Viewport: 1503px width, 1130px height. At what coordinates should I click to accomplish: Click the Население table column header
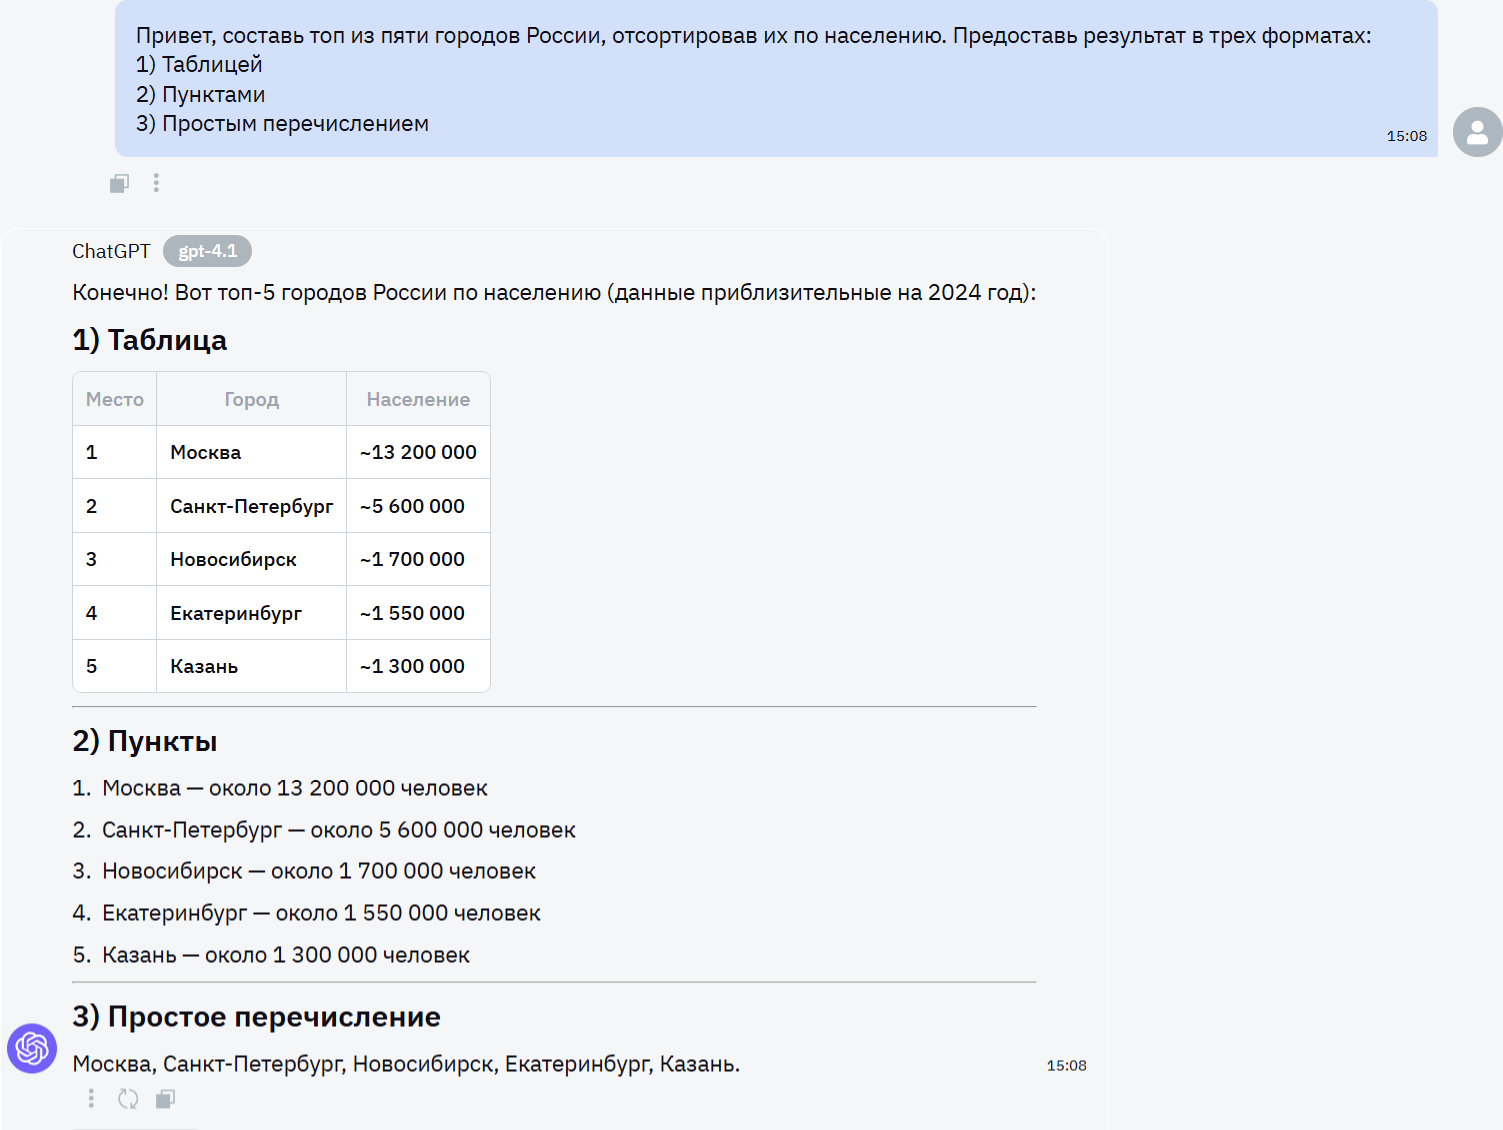418,399
